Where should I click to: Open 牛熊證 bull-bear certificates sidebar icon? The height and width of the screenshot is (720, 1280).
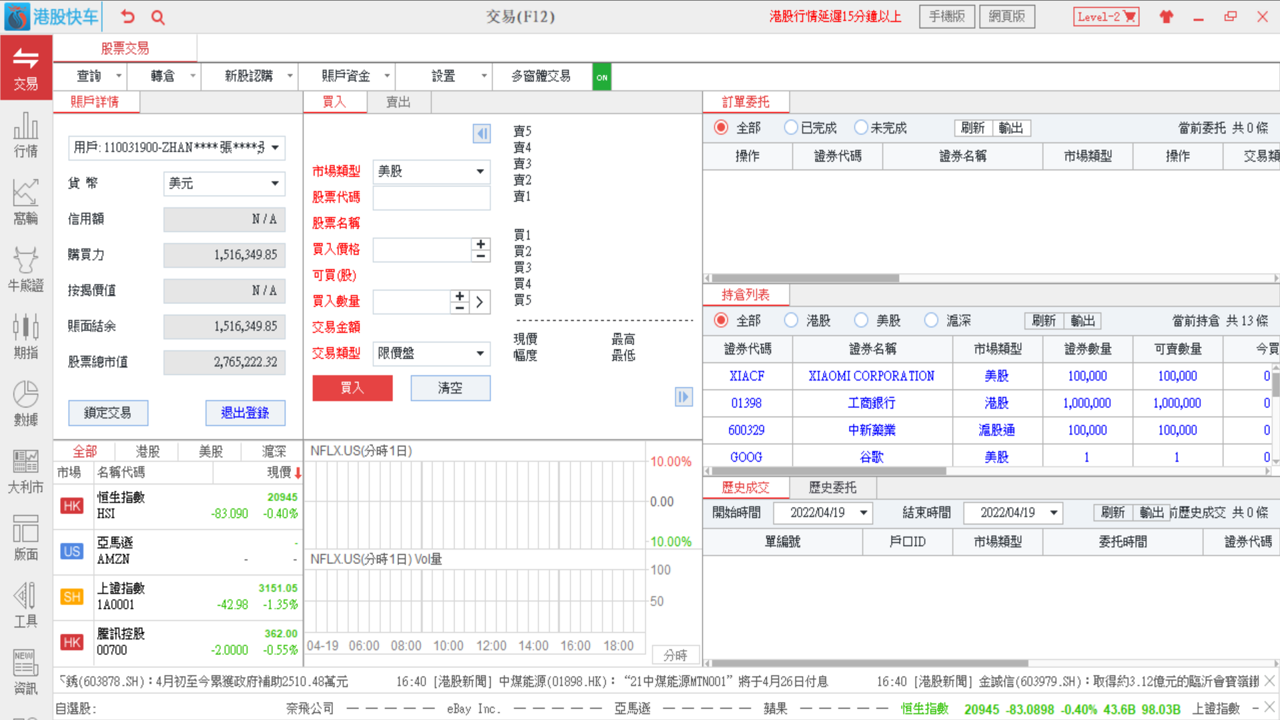click(26, 270)
